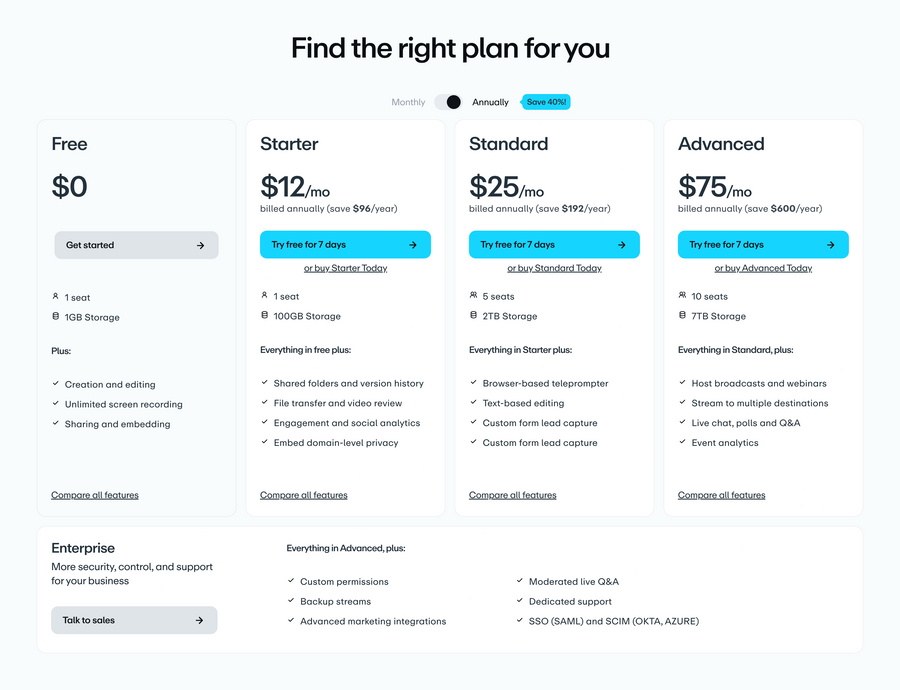Click the arrow icon in Advanced trial button
This screenshot has width=900, height=690.
point(829,244)
